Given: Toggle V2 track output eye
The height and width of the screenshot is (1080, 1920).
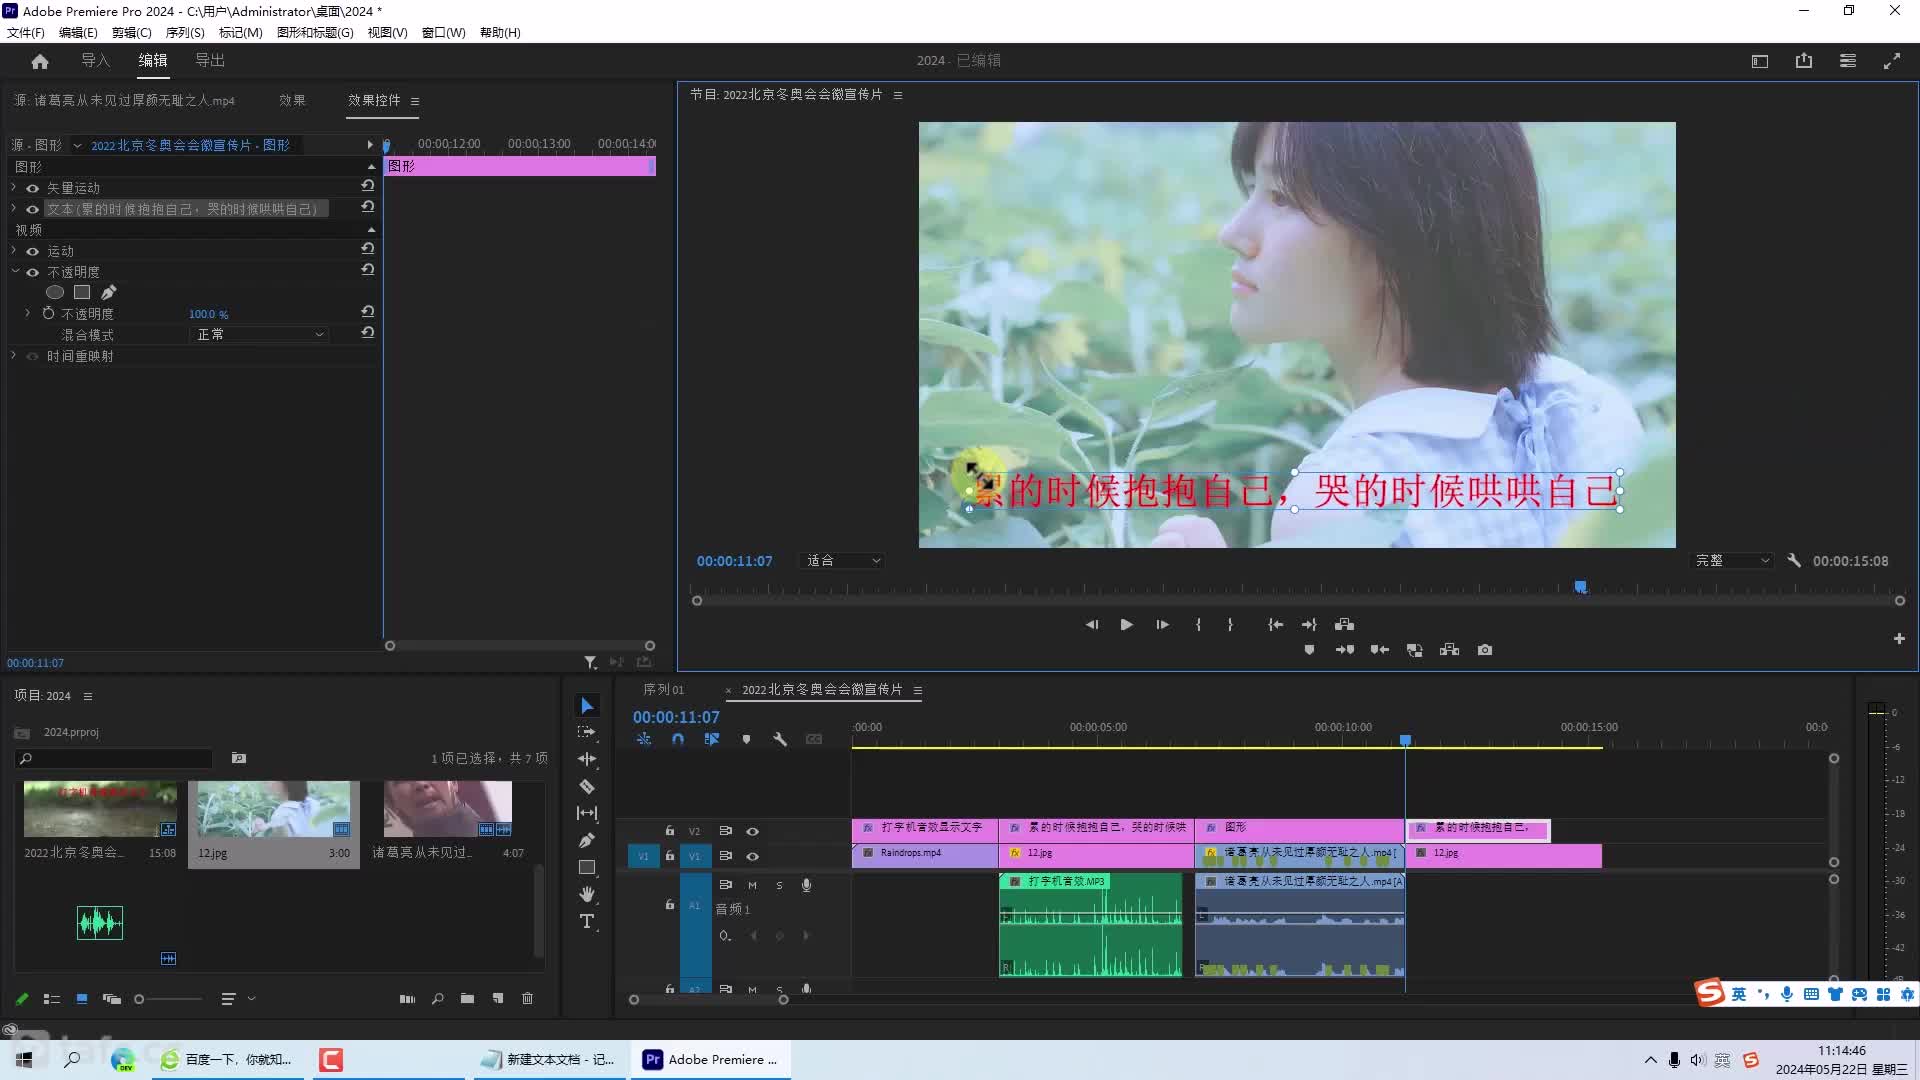Looking at the screenshot, I should click(752, 831).
